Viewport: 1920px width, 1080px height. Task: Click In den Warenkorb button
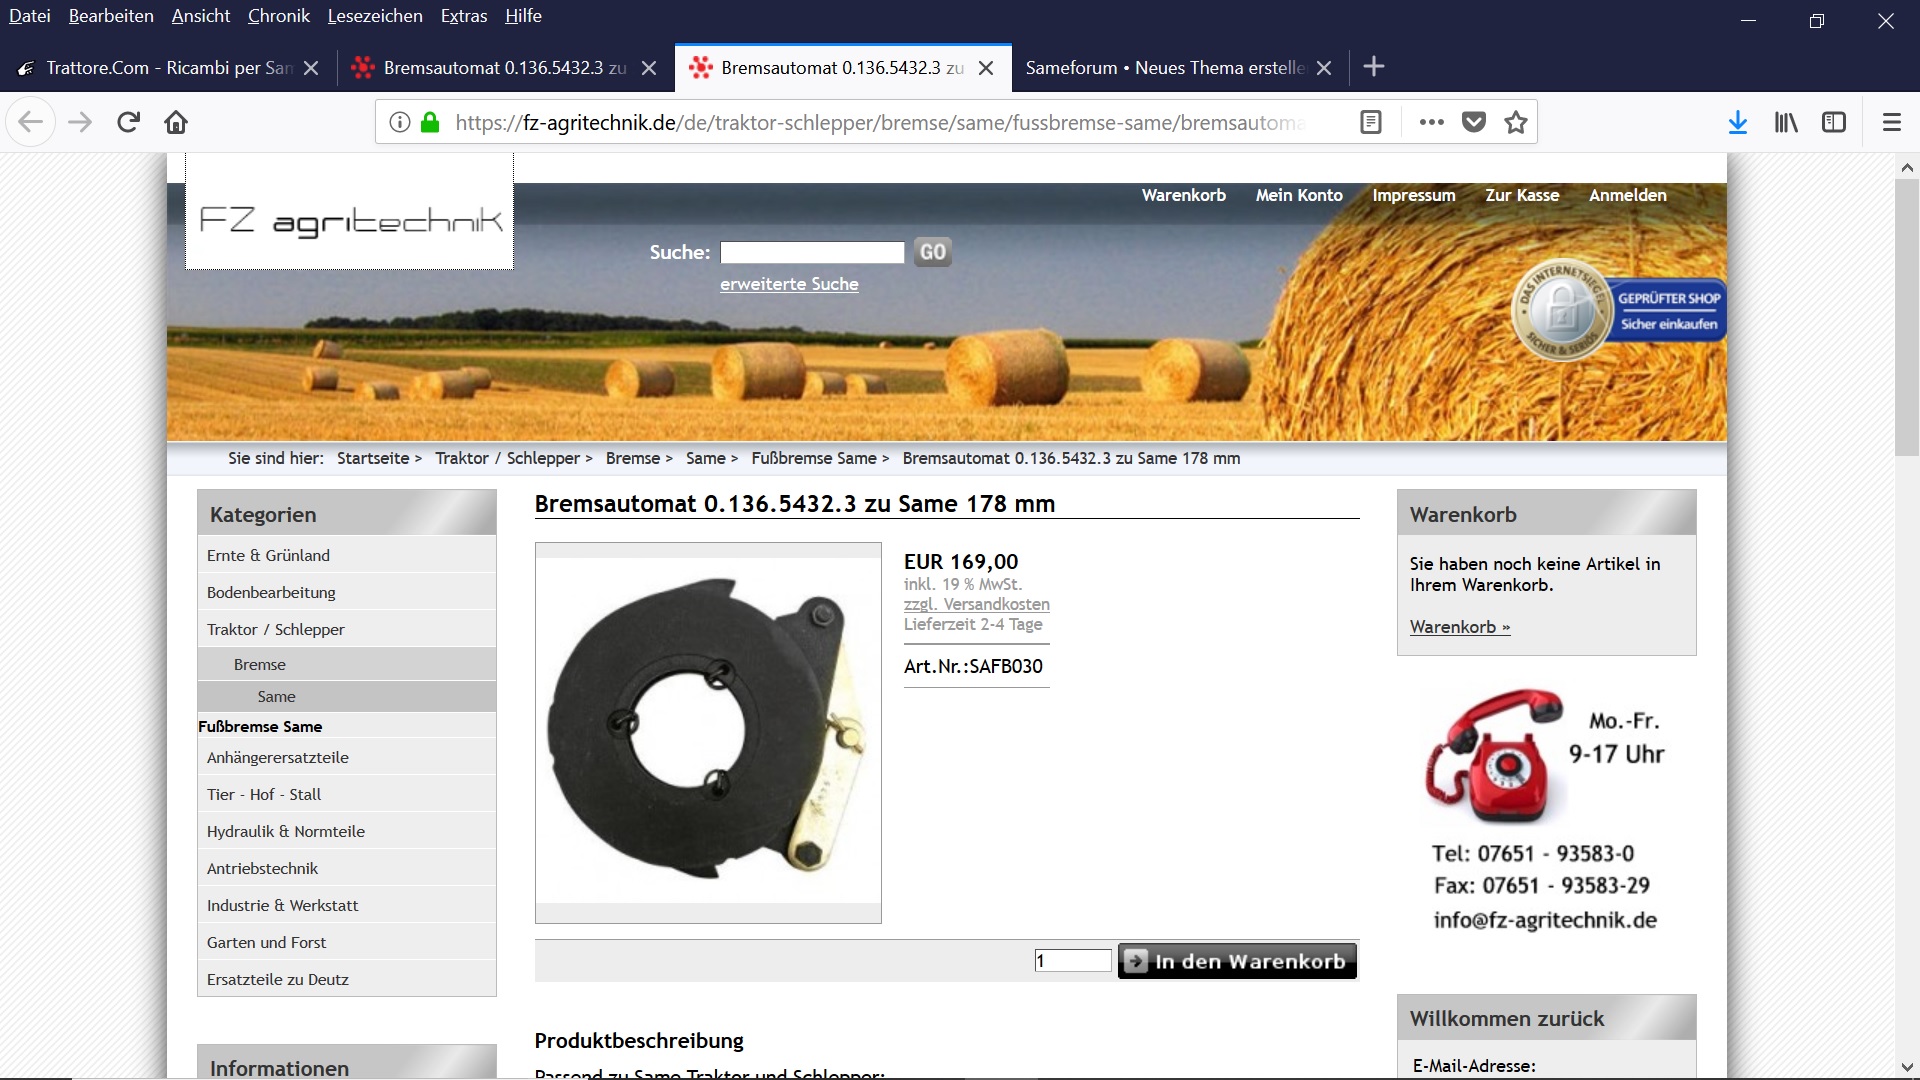point(1237,961)
